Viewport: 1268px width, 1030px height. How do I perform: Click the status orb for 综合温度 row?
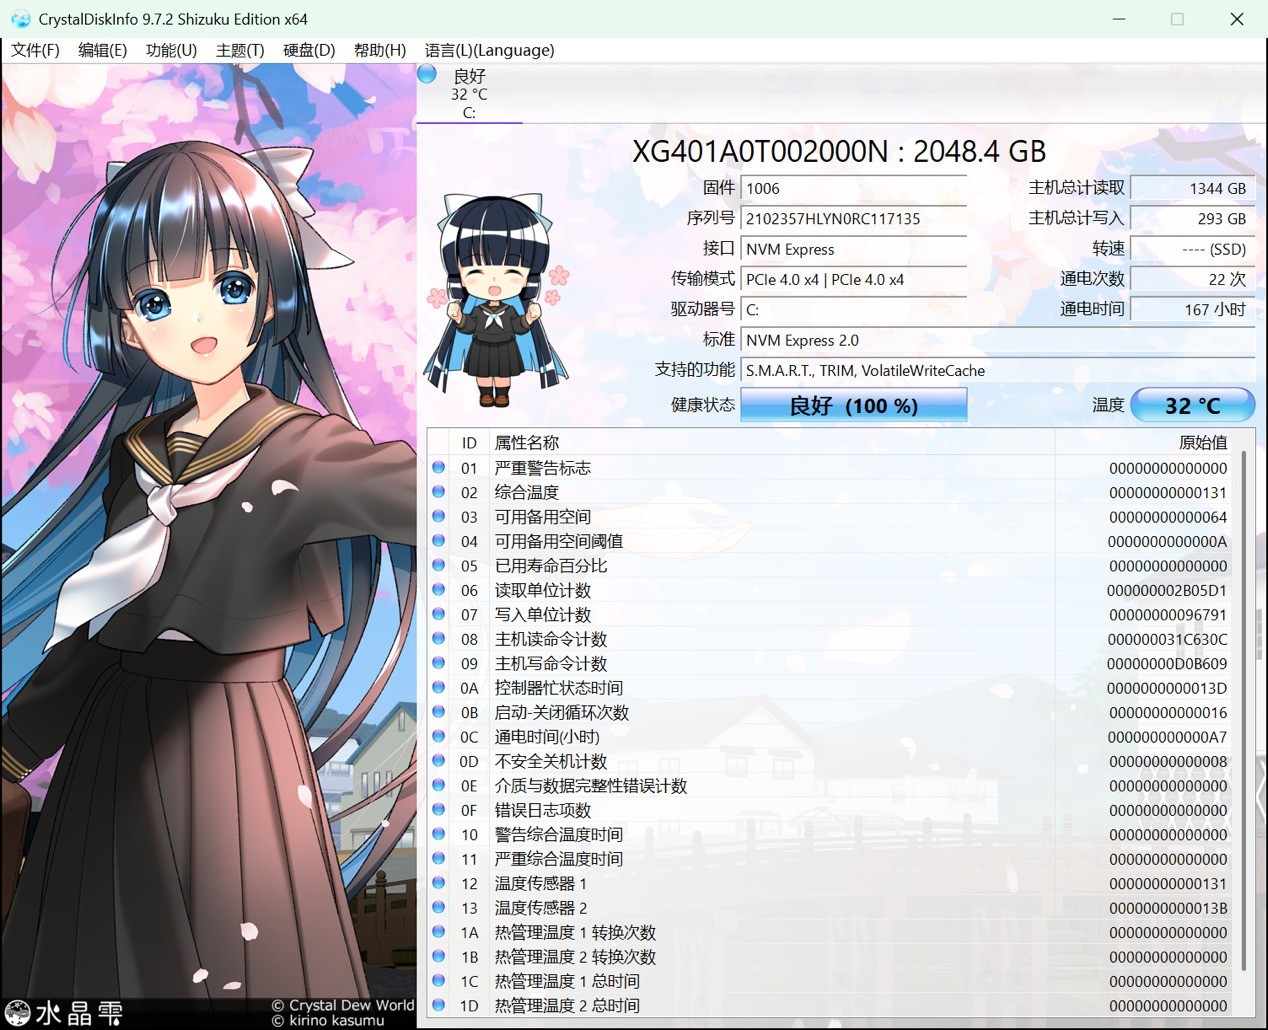(438, 492)
